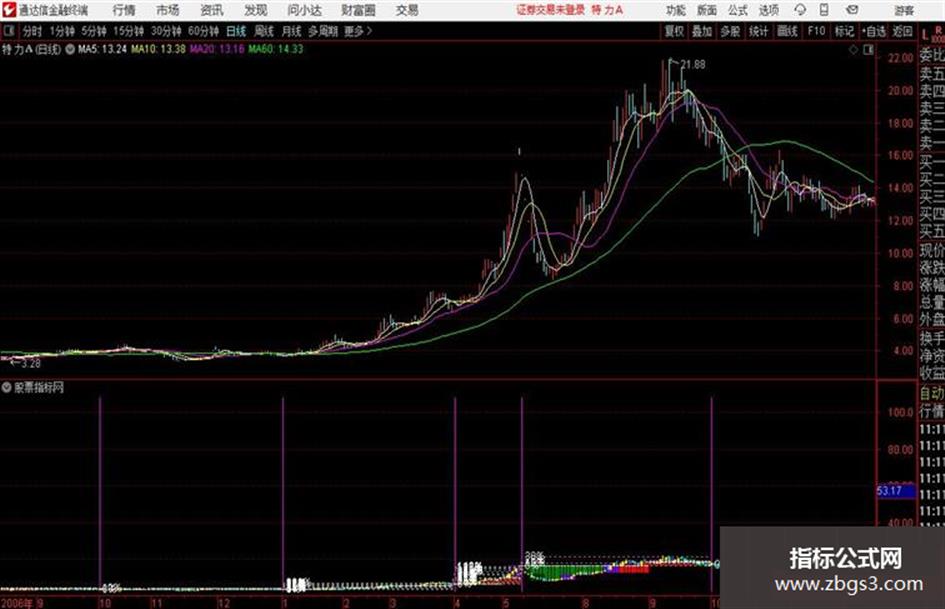945x609 pixels.
Task: Open the customer service headset icon
Action: point(800,10)
